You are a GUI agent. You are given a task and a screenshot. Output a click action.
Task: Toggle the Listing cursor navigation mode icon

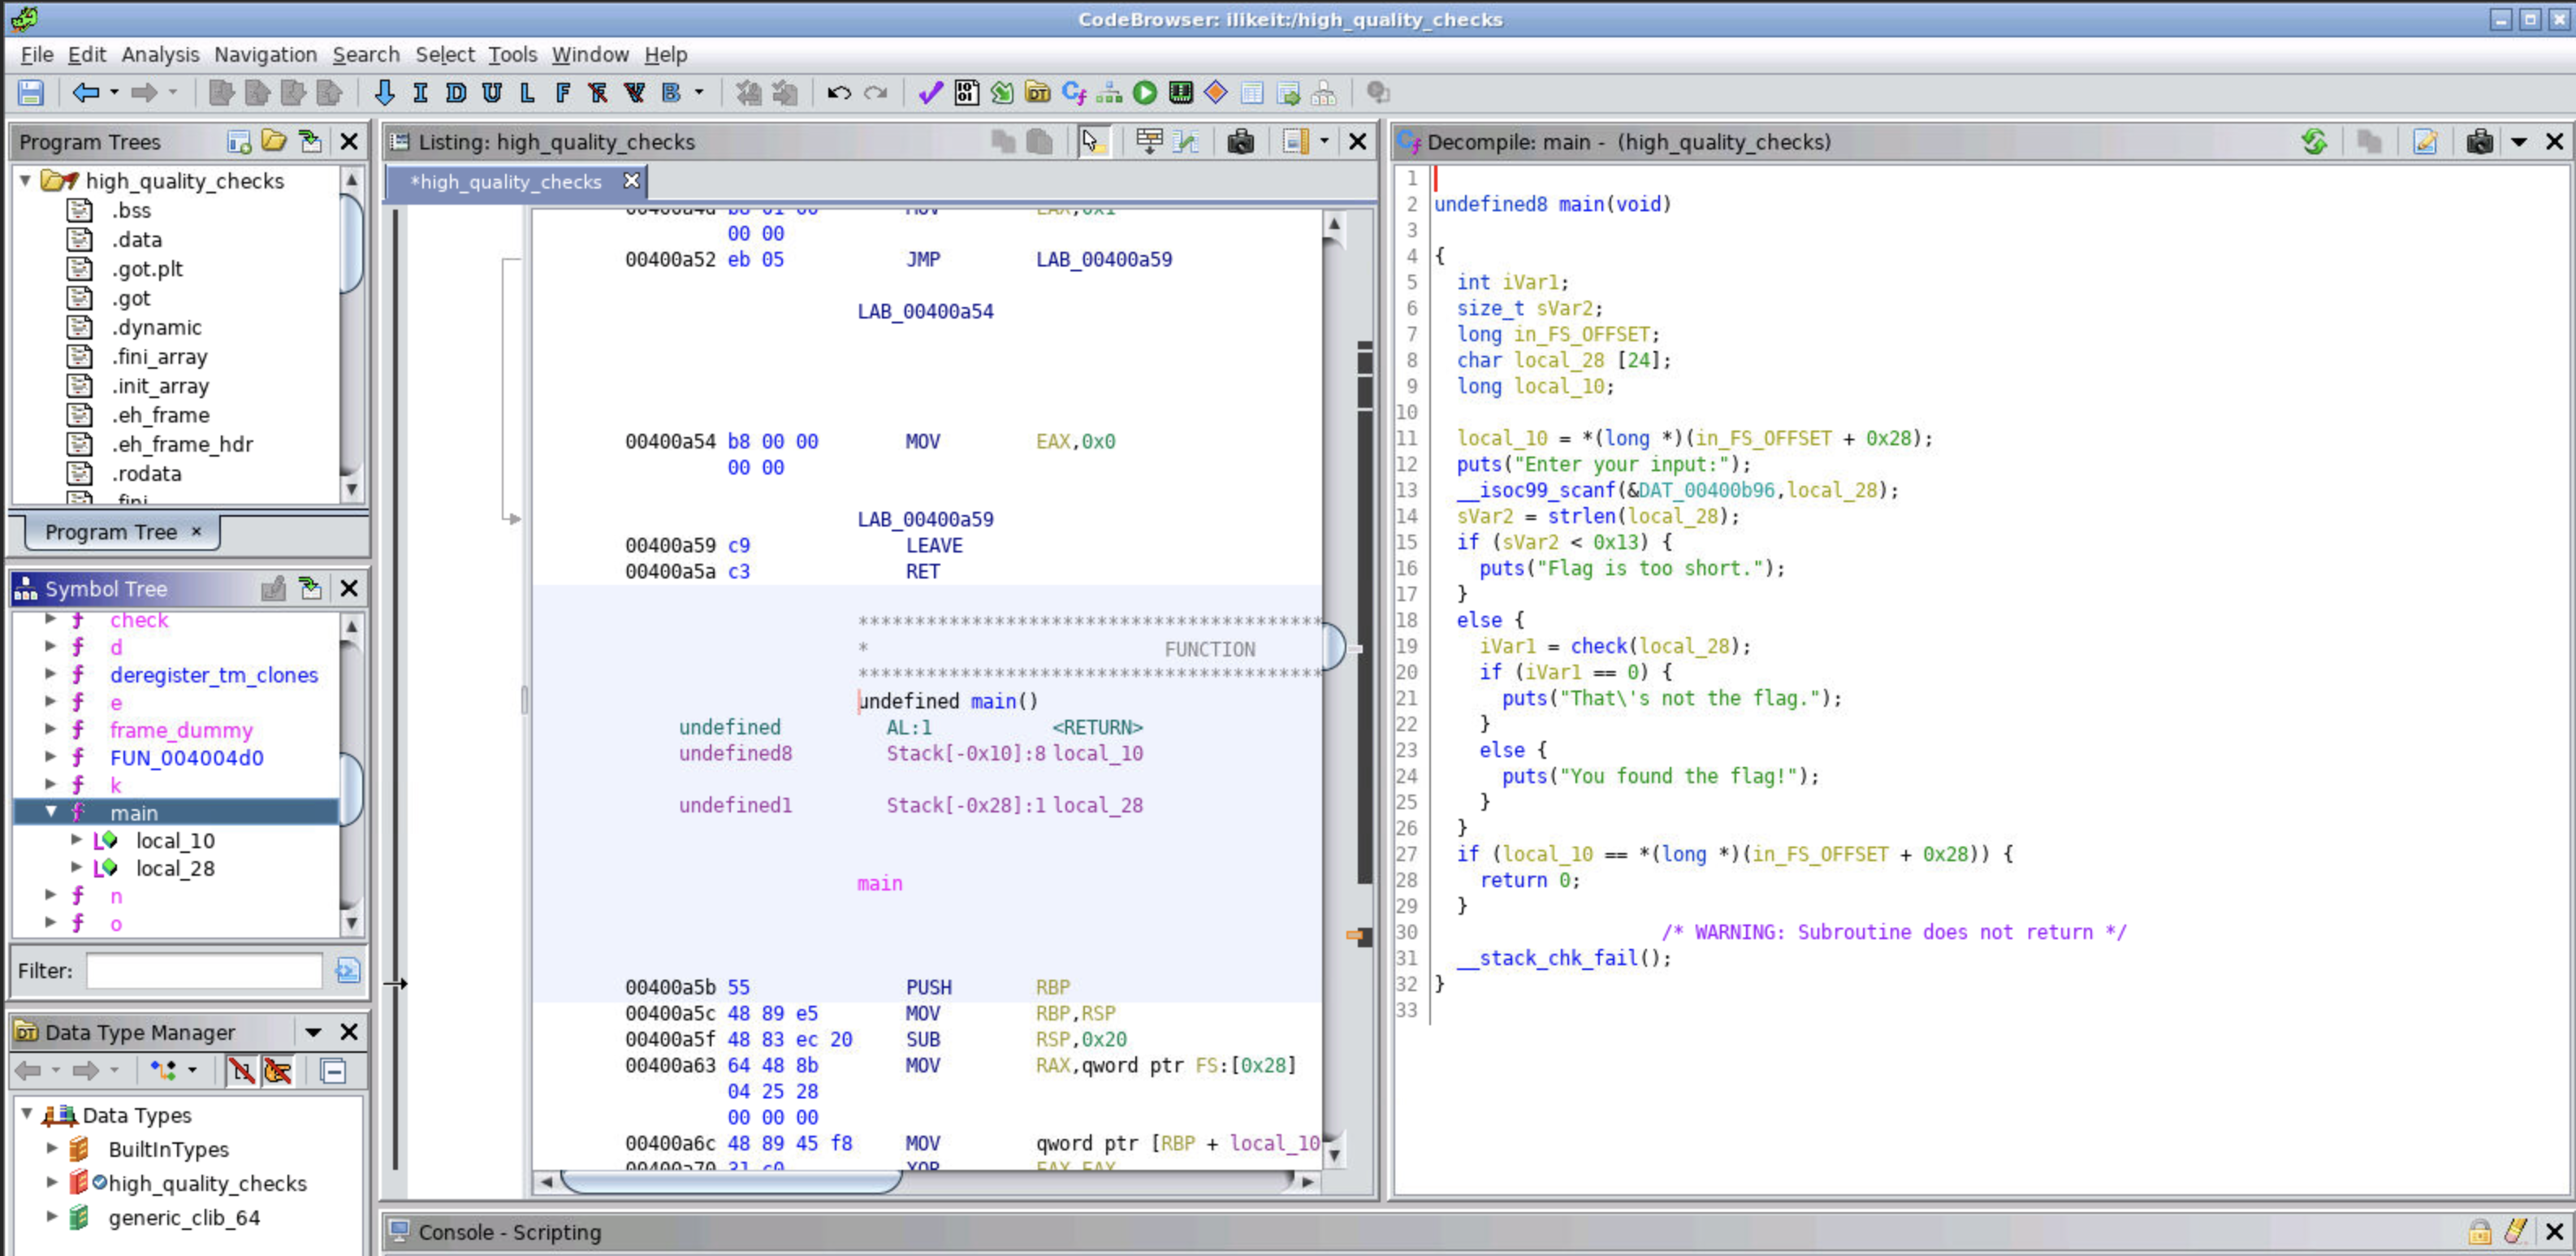coord(1092,142)
